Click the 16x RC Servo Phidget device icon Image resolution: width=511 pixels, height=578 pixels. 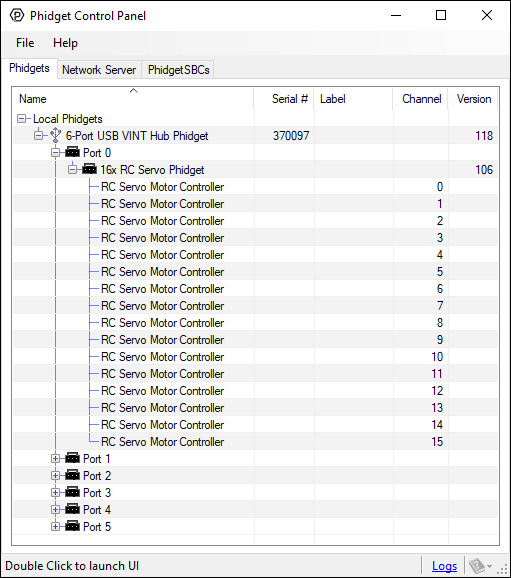pyautogui.click(x=90, y=169)
